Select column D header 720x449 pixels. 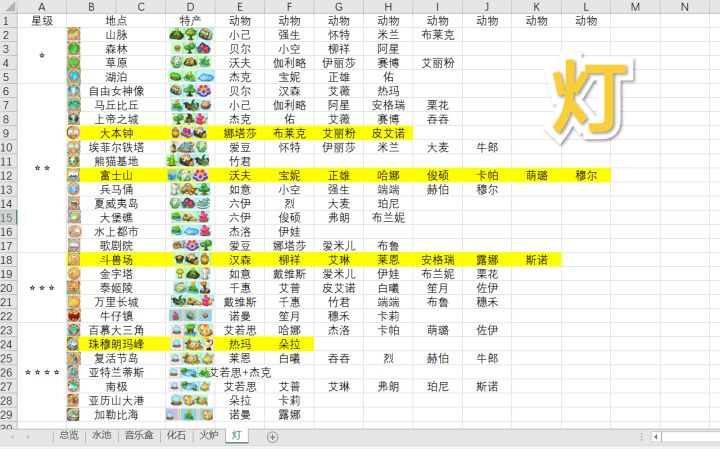tap(190, 6)
